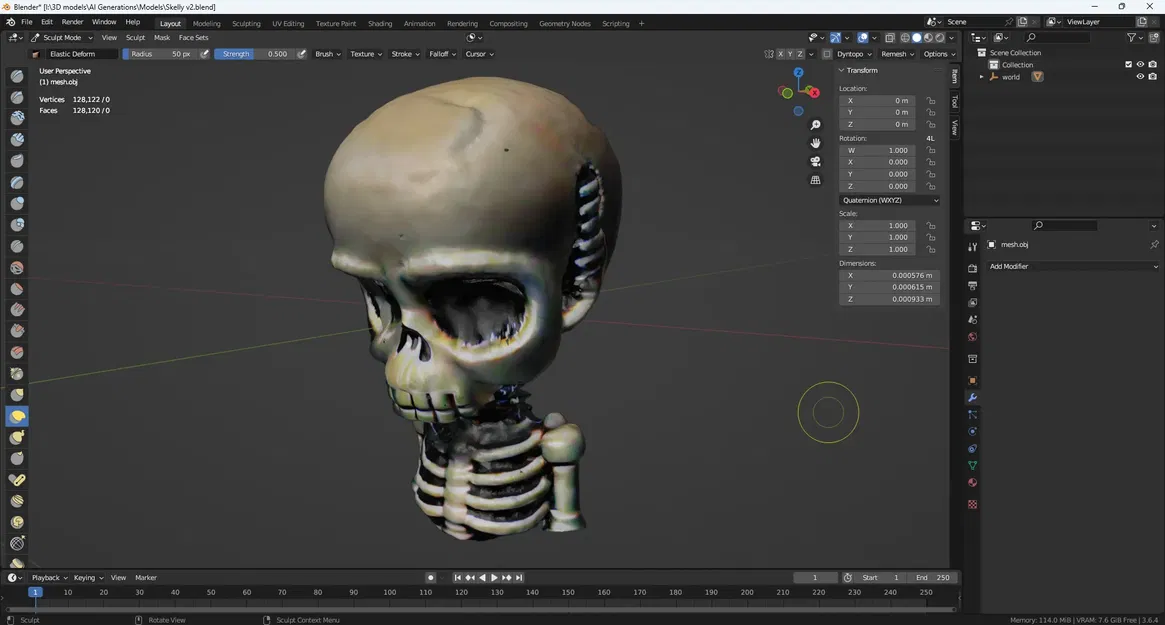
Task: Open the Dyntopo dropdown in the header
Action: [856, 54]
